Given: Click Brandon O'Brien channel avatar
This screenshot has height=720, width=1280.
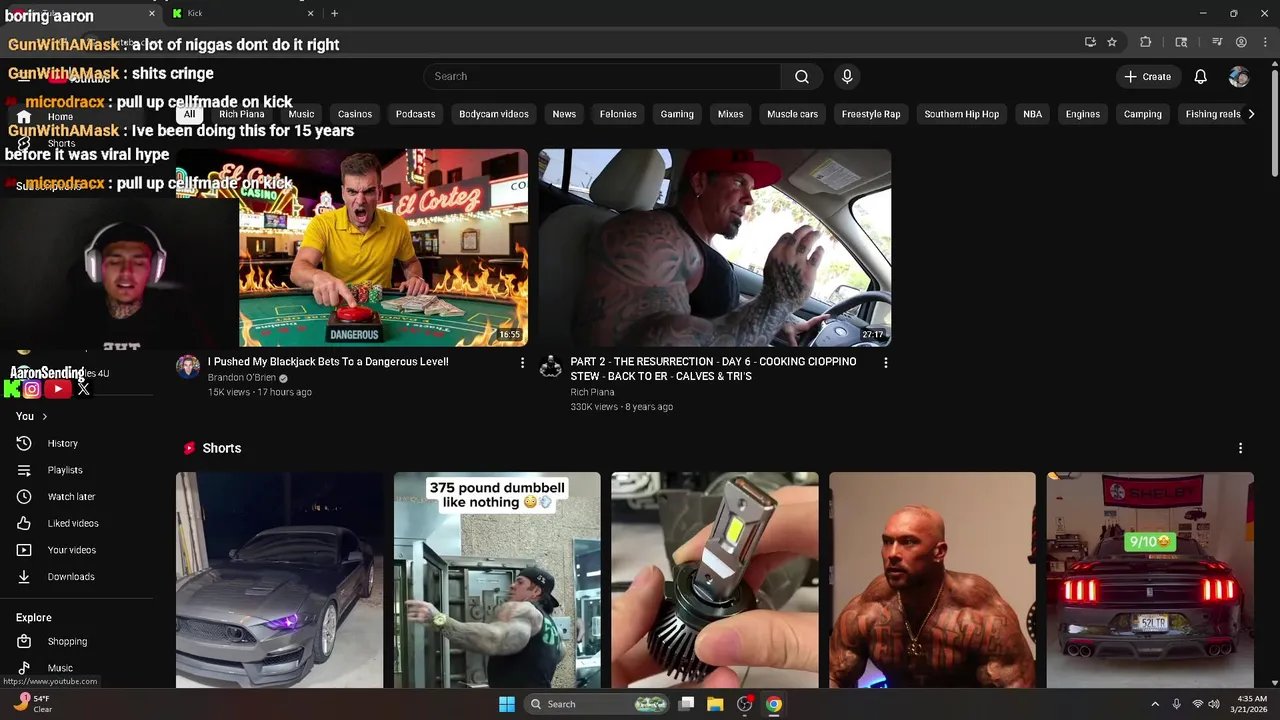Looking at the screenshot, I should (x=188, y=366).
